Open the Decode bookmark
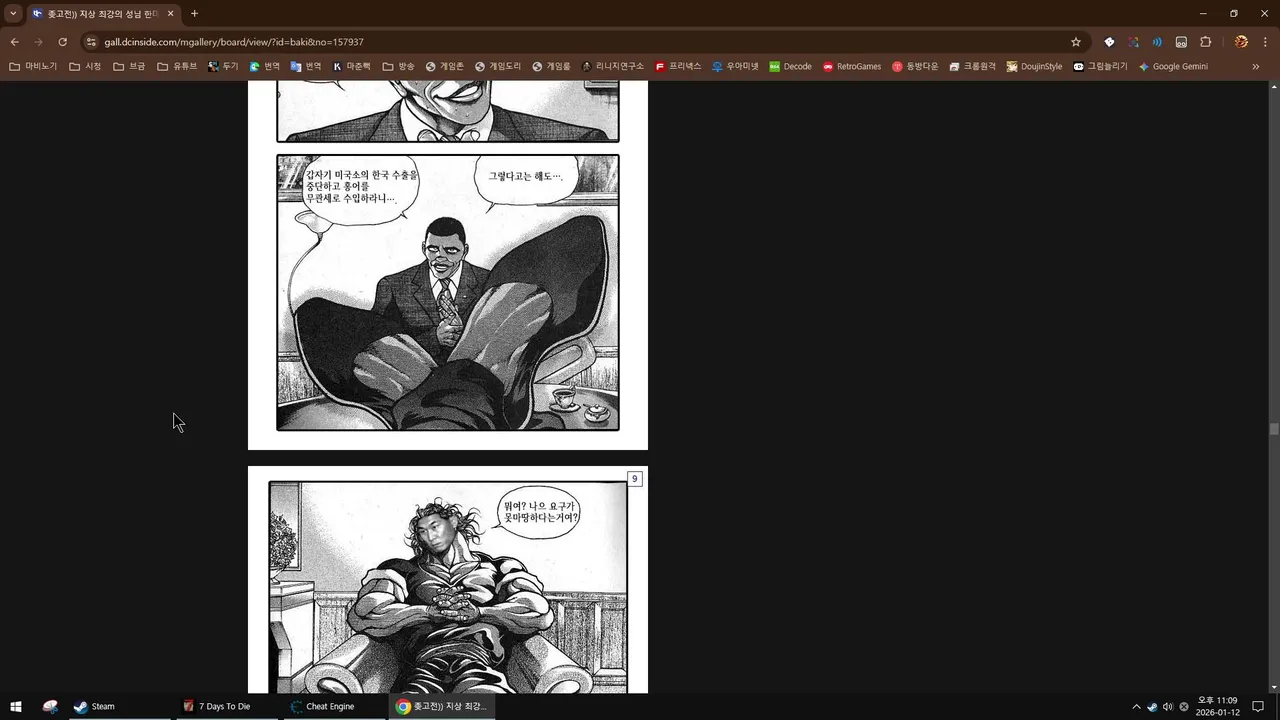Image resolution: width=1280 pixels, height=720 pixels. point(791,67)
